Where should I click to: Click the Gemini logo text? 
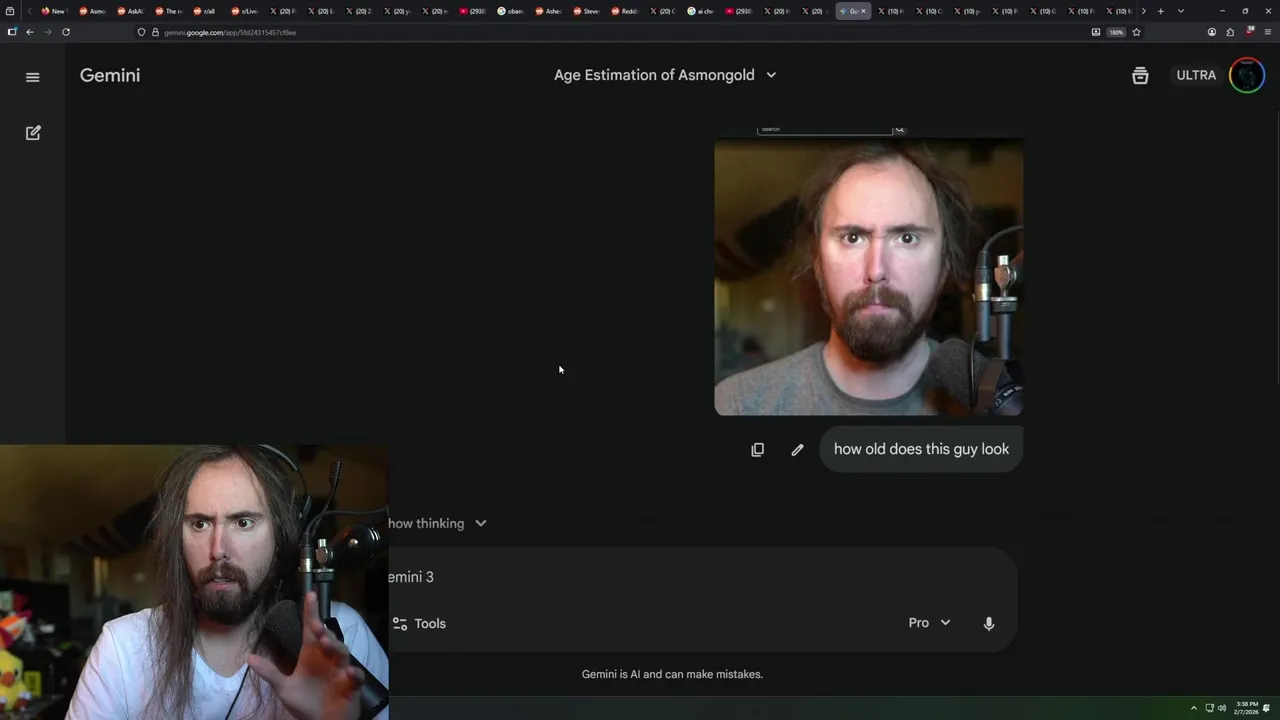coord(110,75)
